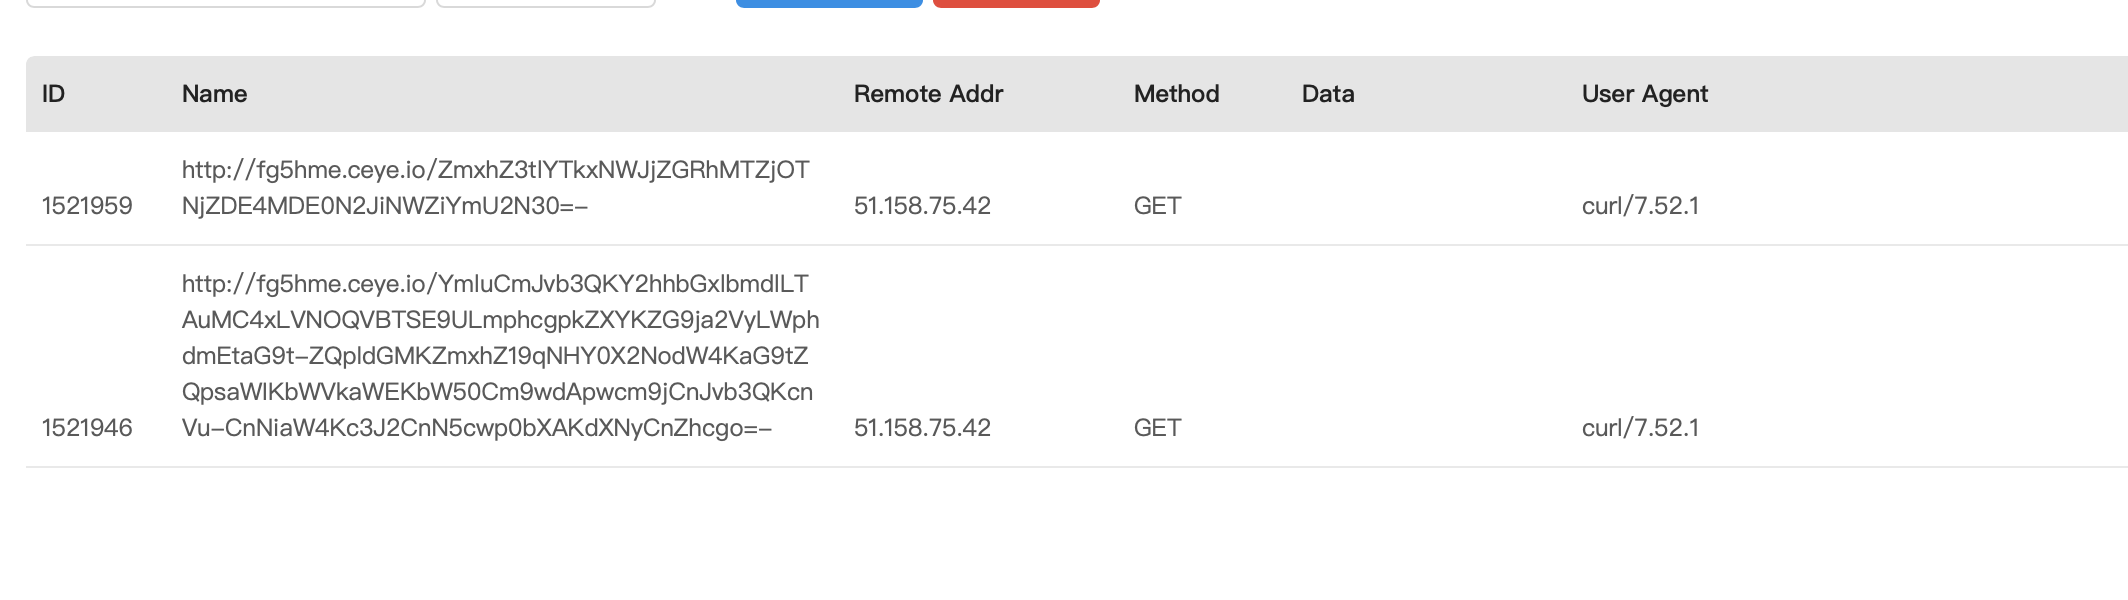The image size is (2128, 600).
Task: Click the Method column header
Action: (x=1176, y=94)
